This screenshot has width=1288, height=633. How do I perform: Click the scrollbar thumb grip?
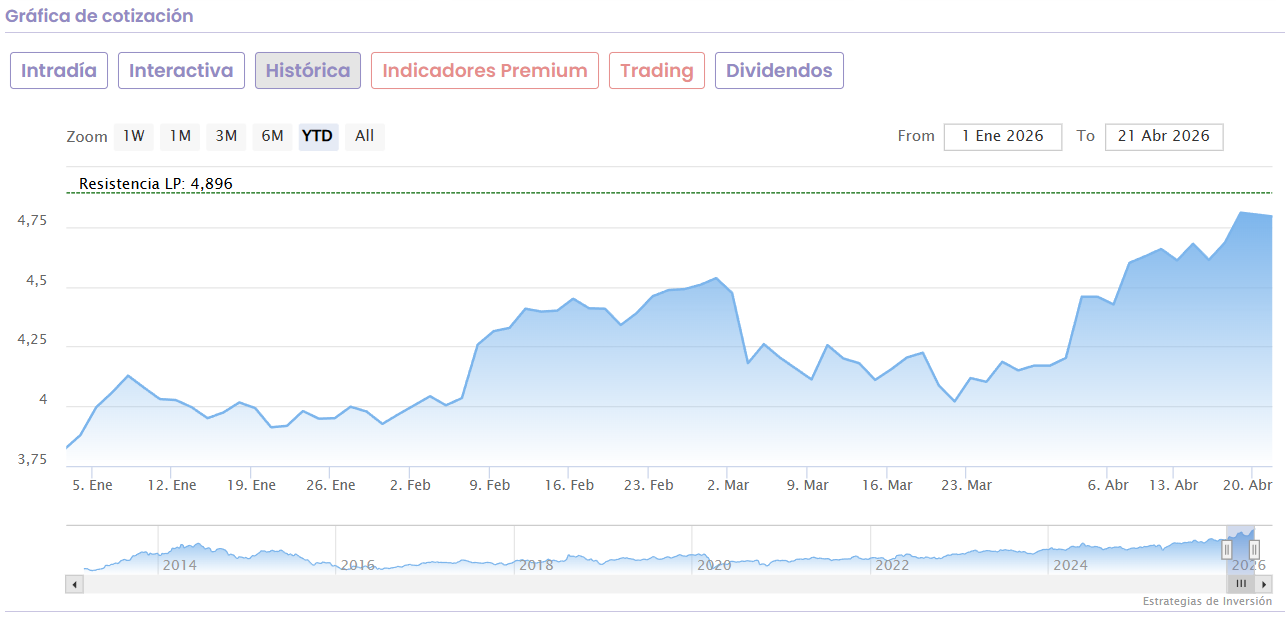pos(1241,584)
